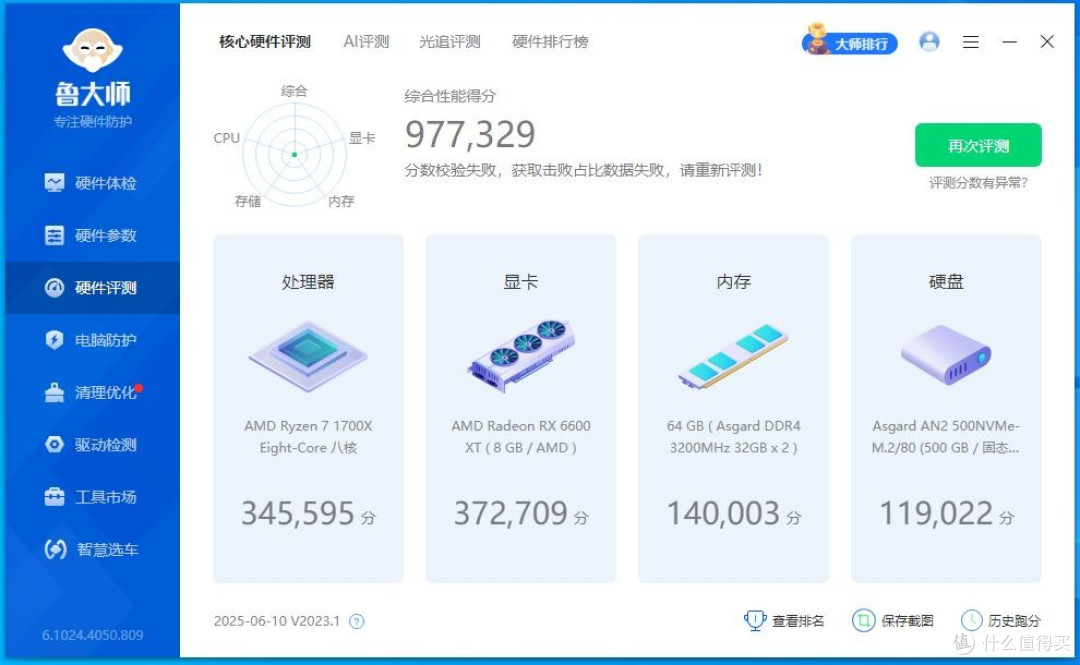Switch to AI评测 tab
Image resolution: width=1080 pixels, height=665 pixels.
(x=366, y=42)
